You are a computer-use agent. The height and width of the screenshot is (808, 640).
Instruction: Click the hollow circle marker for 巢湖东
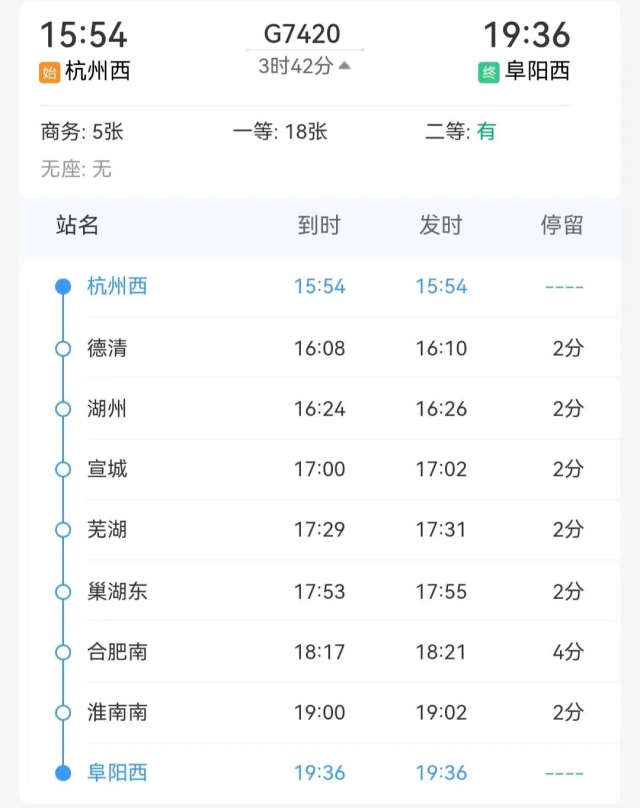click(x=63, y=592)
